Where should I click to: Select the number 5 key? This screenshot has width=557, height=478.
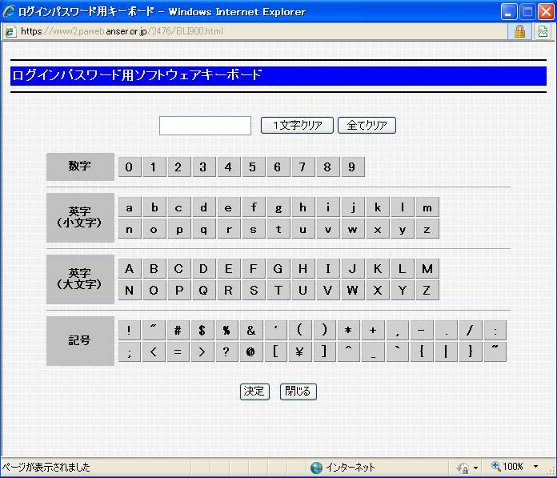click(x=253, y=167)
